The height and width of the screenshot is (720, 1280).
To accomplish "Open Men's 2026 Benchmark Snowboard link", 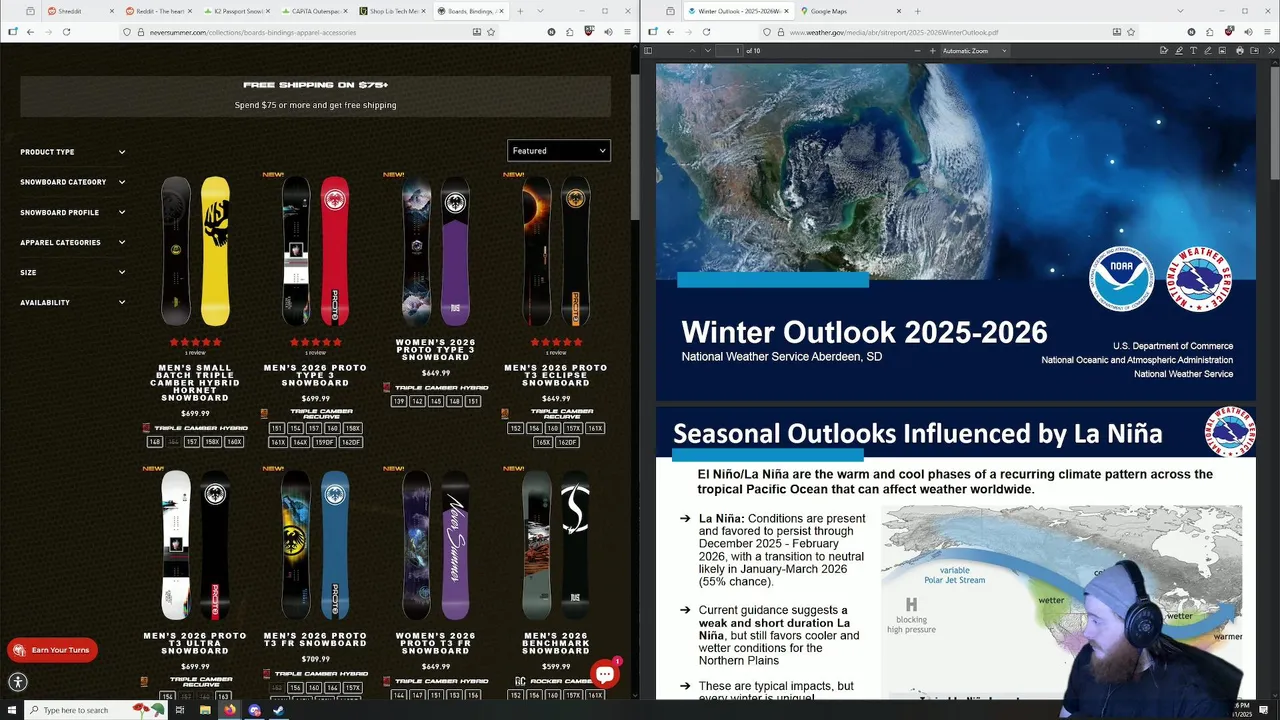I will [555, 643].
